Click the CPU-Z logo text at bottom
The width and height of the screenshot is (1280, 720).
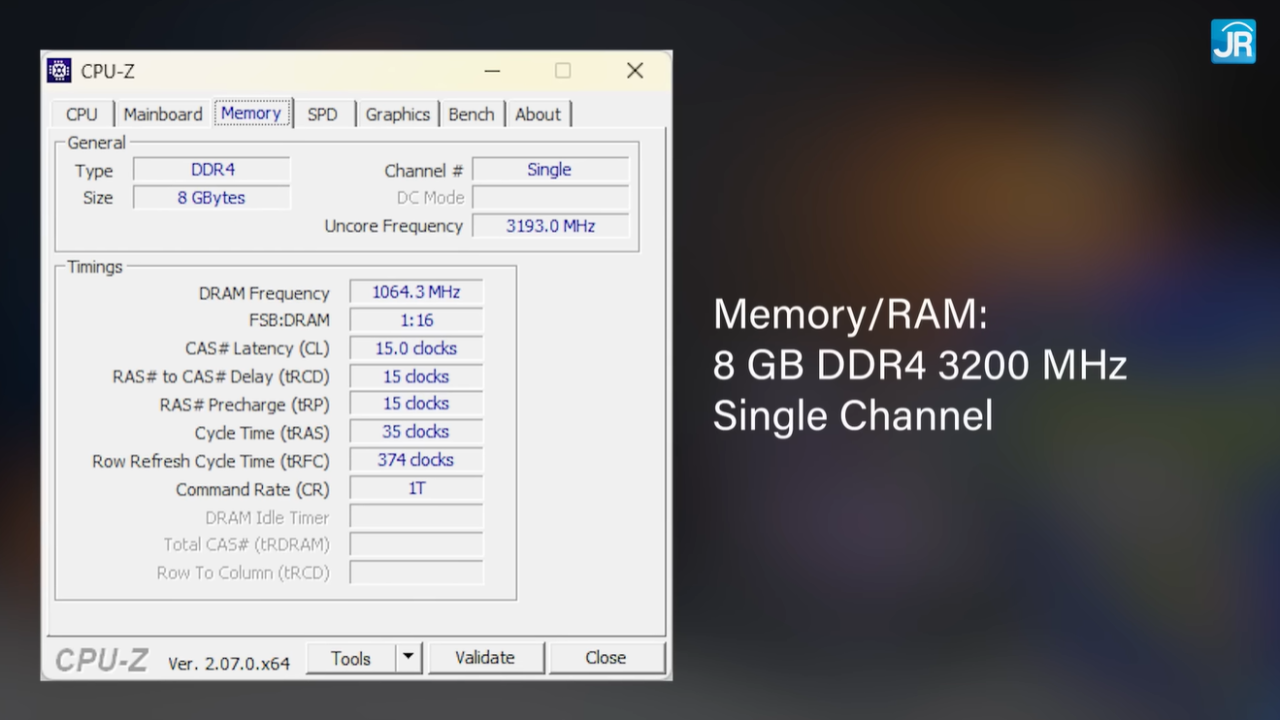pos(101,660)
